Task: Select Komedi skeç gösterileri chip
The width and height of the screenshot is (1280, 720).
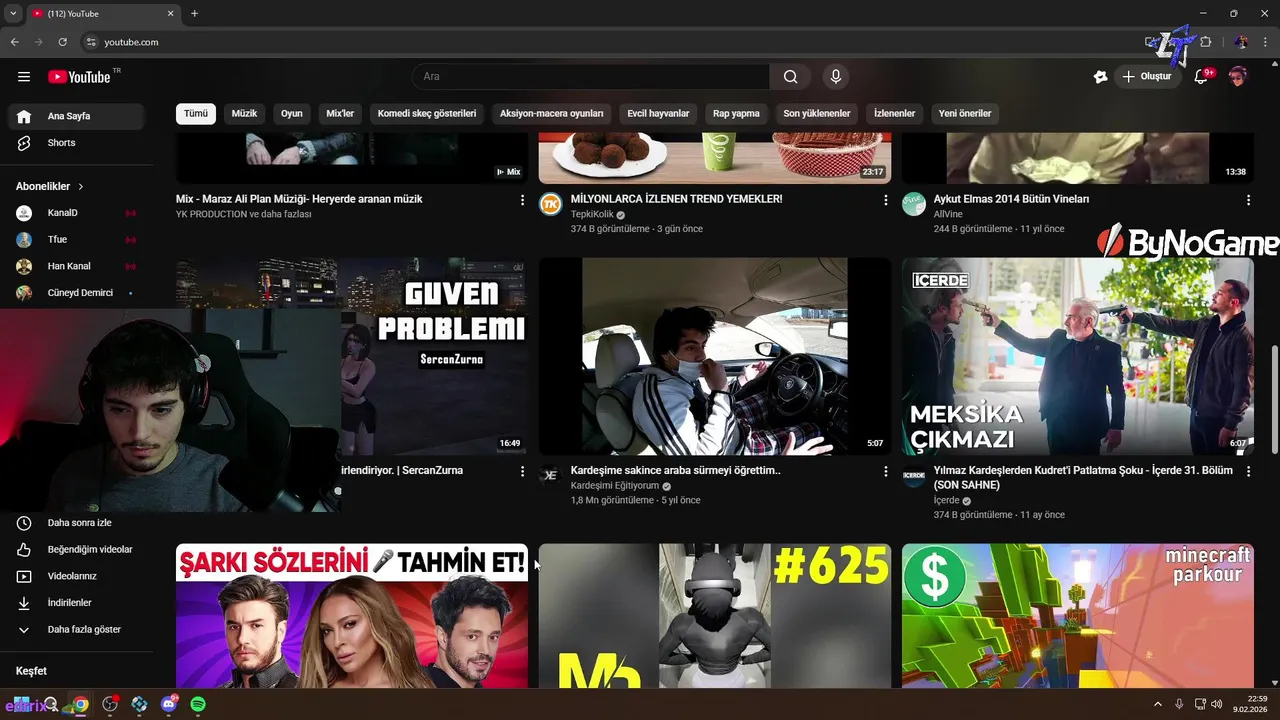Action: click(427, 114)
